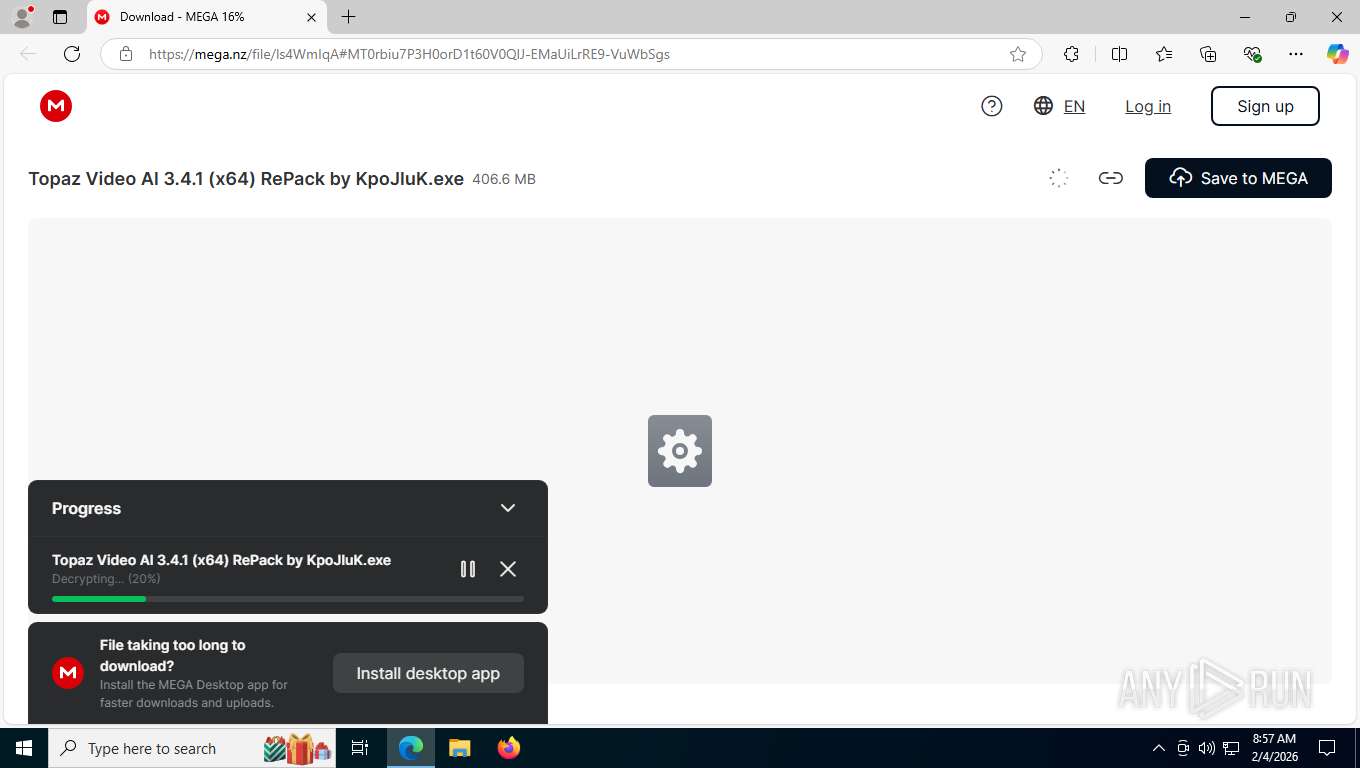Open the Collections icon
Image resolution: width=1360 pixels, height=768 pixels.
[1208, 54]
